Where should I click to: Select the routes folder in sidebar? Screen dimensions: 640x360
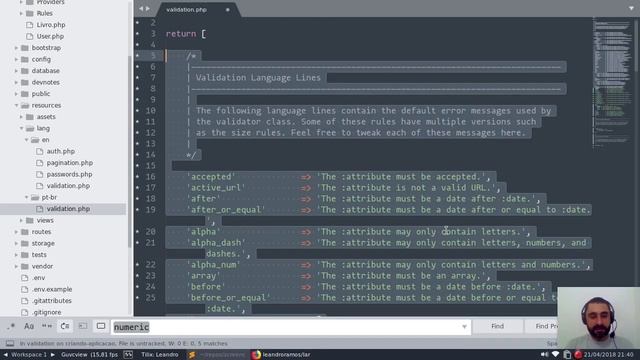tap(41, 231)
